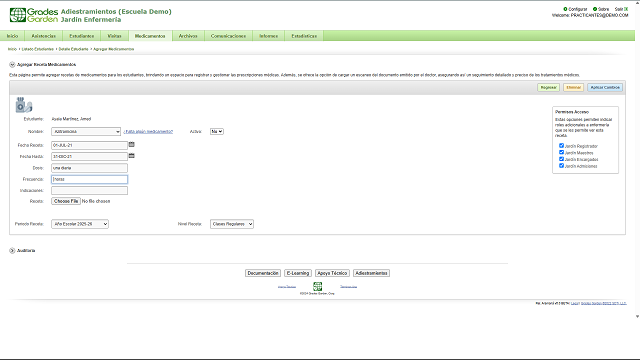Click the Frecuencia input field

click(x=89, y=179)
